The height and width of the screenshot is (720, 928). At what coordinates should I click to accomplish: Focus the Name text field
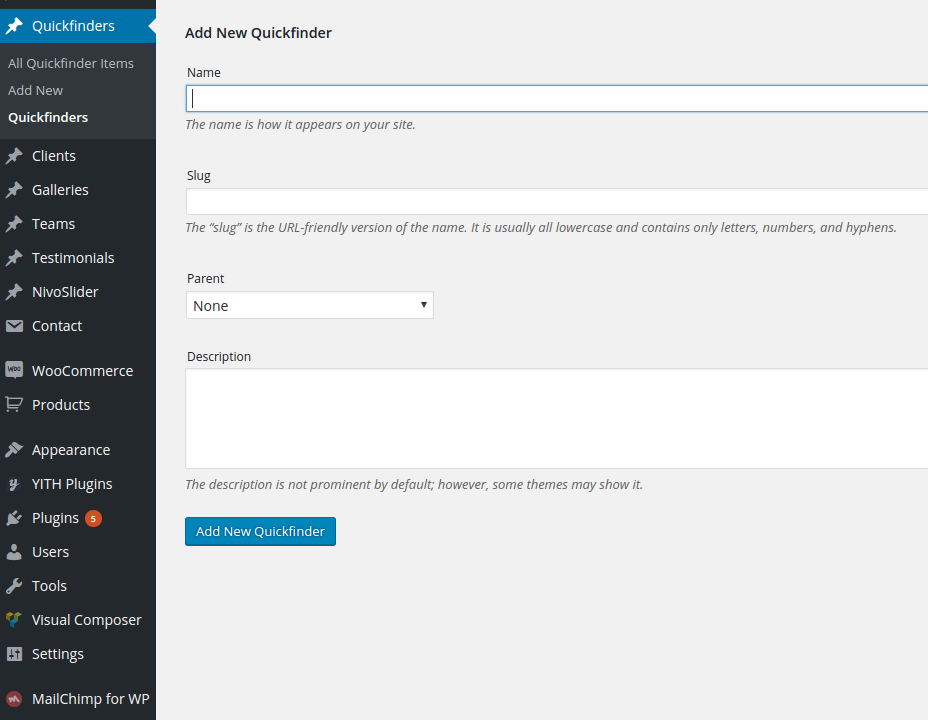coord(556,98)
